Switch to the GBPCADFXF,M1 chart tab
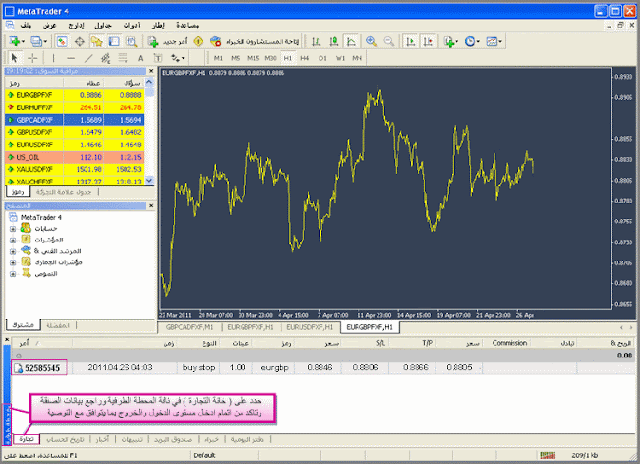Viewport: 640px width, 464px height. tap(189, 327)
